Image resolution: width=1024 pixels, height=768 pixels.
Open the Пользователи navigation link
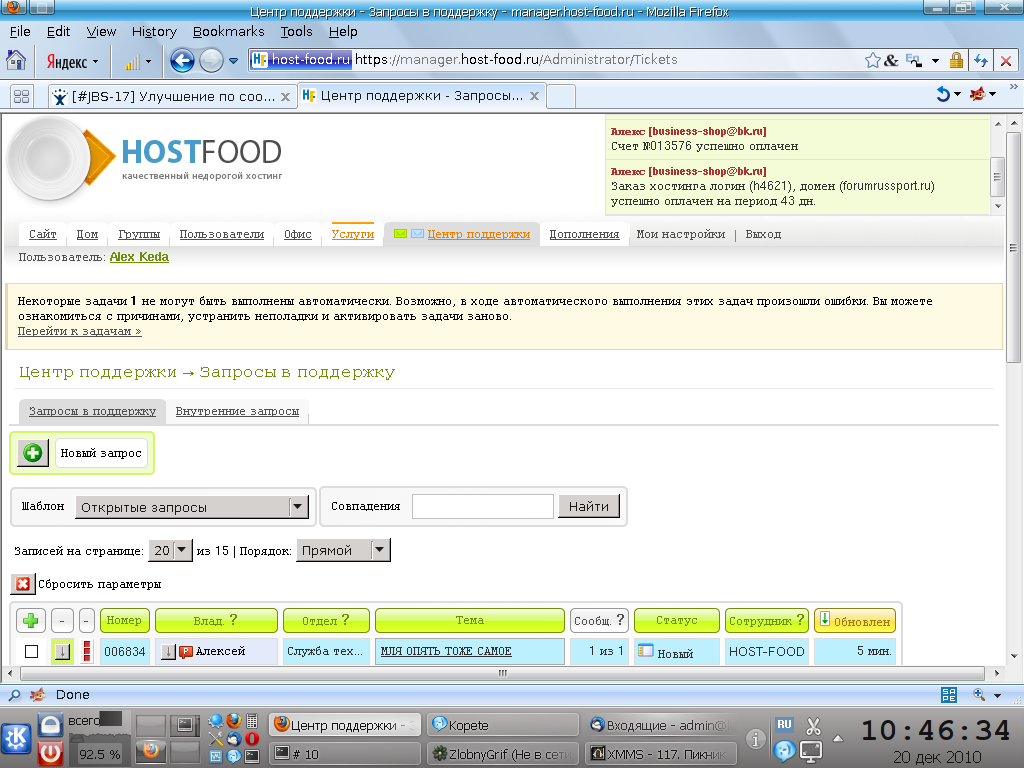[x=222, y=234]
